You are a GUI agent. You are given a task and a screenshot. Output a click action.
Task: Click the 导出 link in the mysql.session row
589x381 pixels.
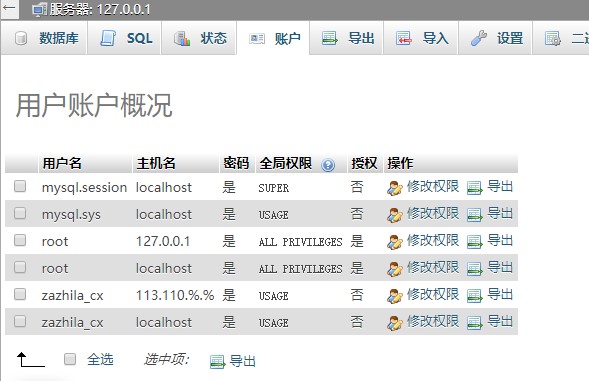click(x=500, y=186)
